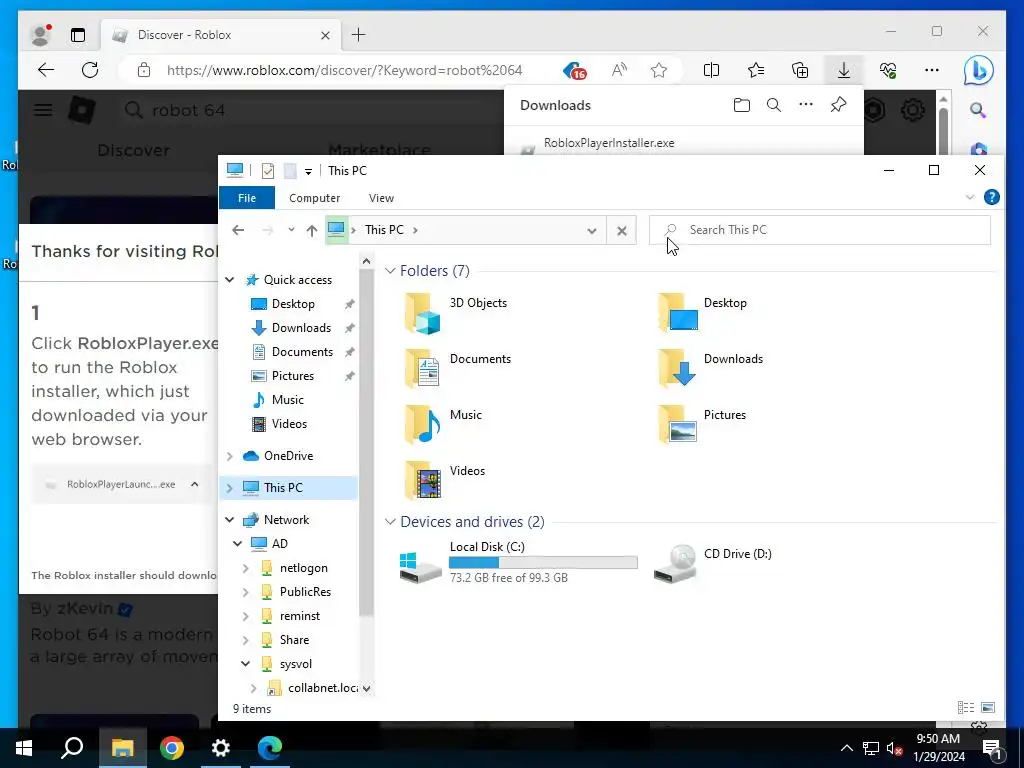Refresh the Roblox page in Edge
The width and height of the screenshot is (1024, 768).
tap(90, 70)
